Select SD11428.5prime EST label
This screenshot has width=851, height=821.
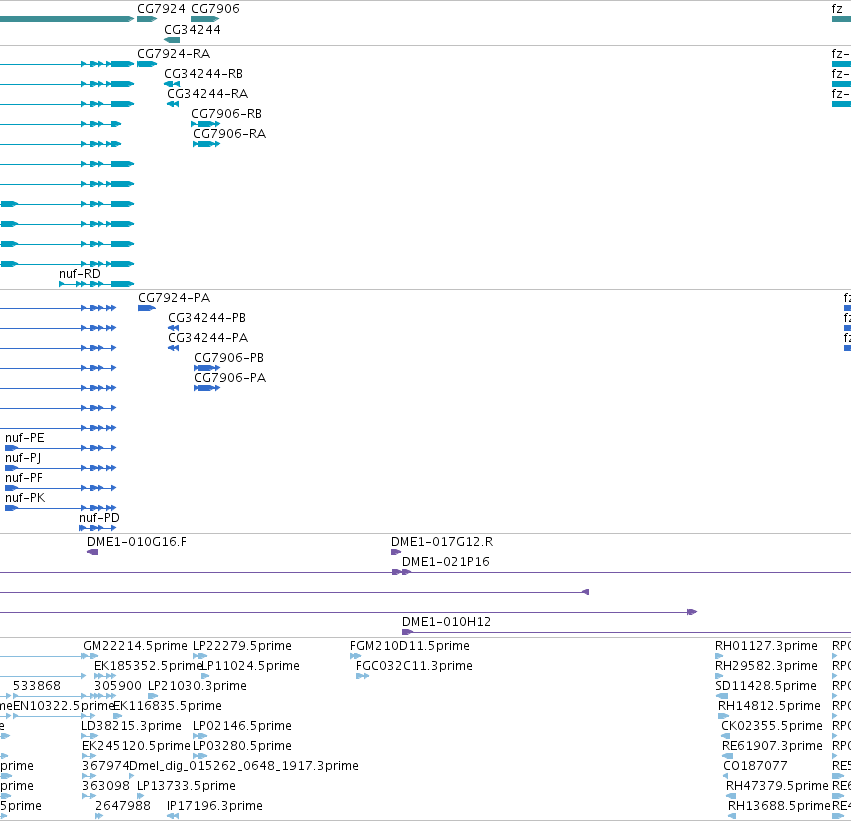point(766,686)
